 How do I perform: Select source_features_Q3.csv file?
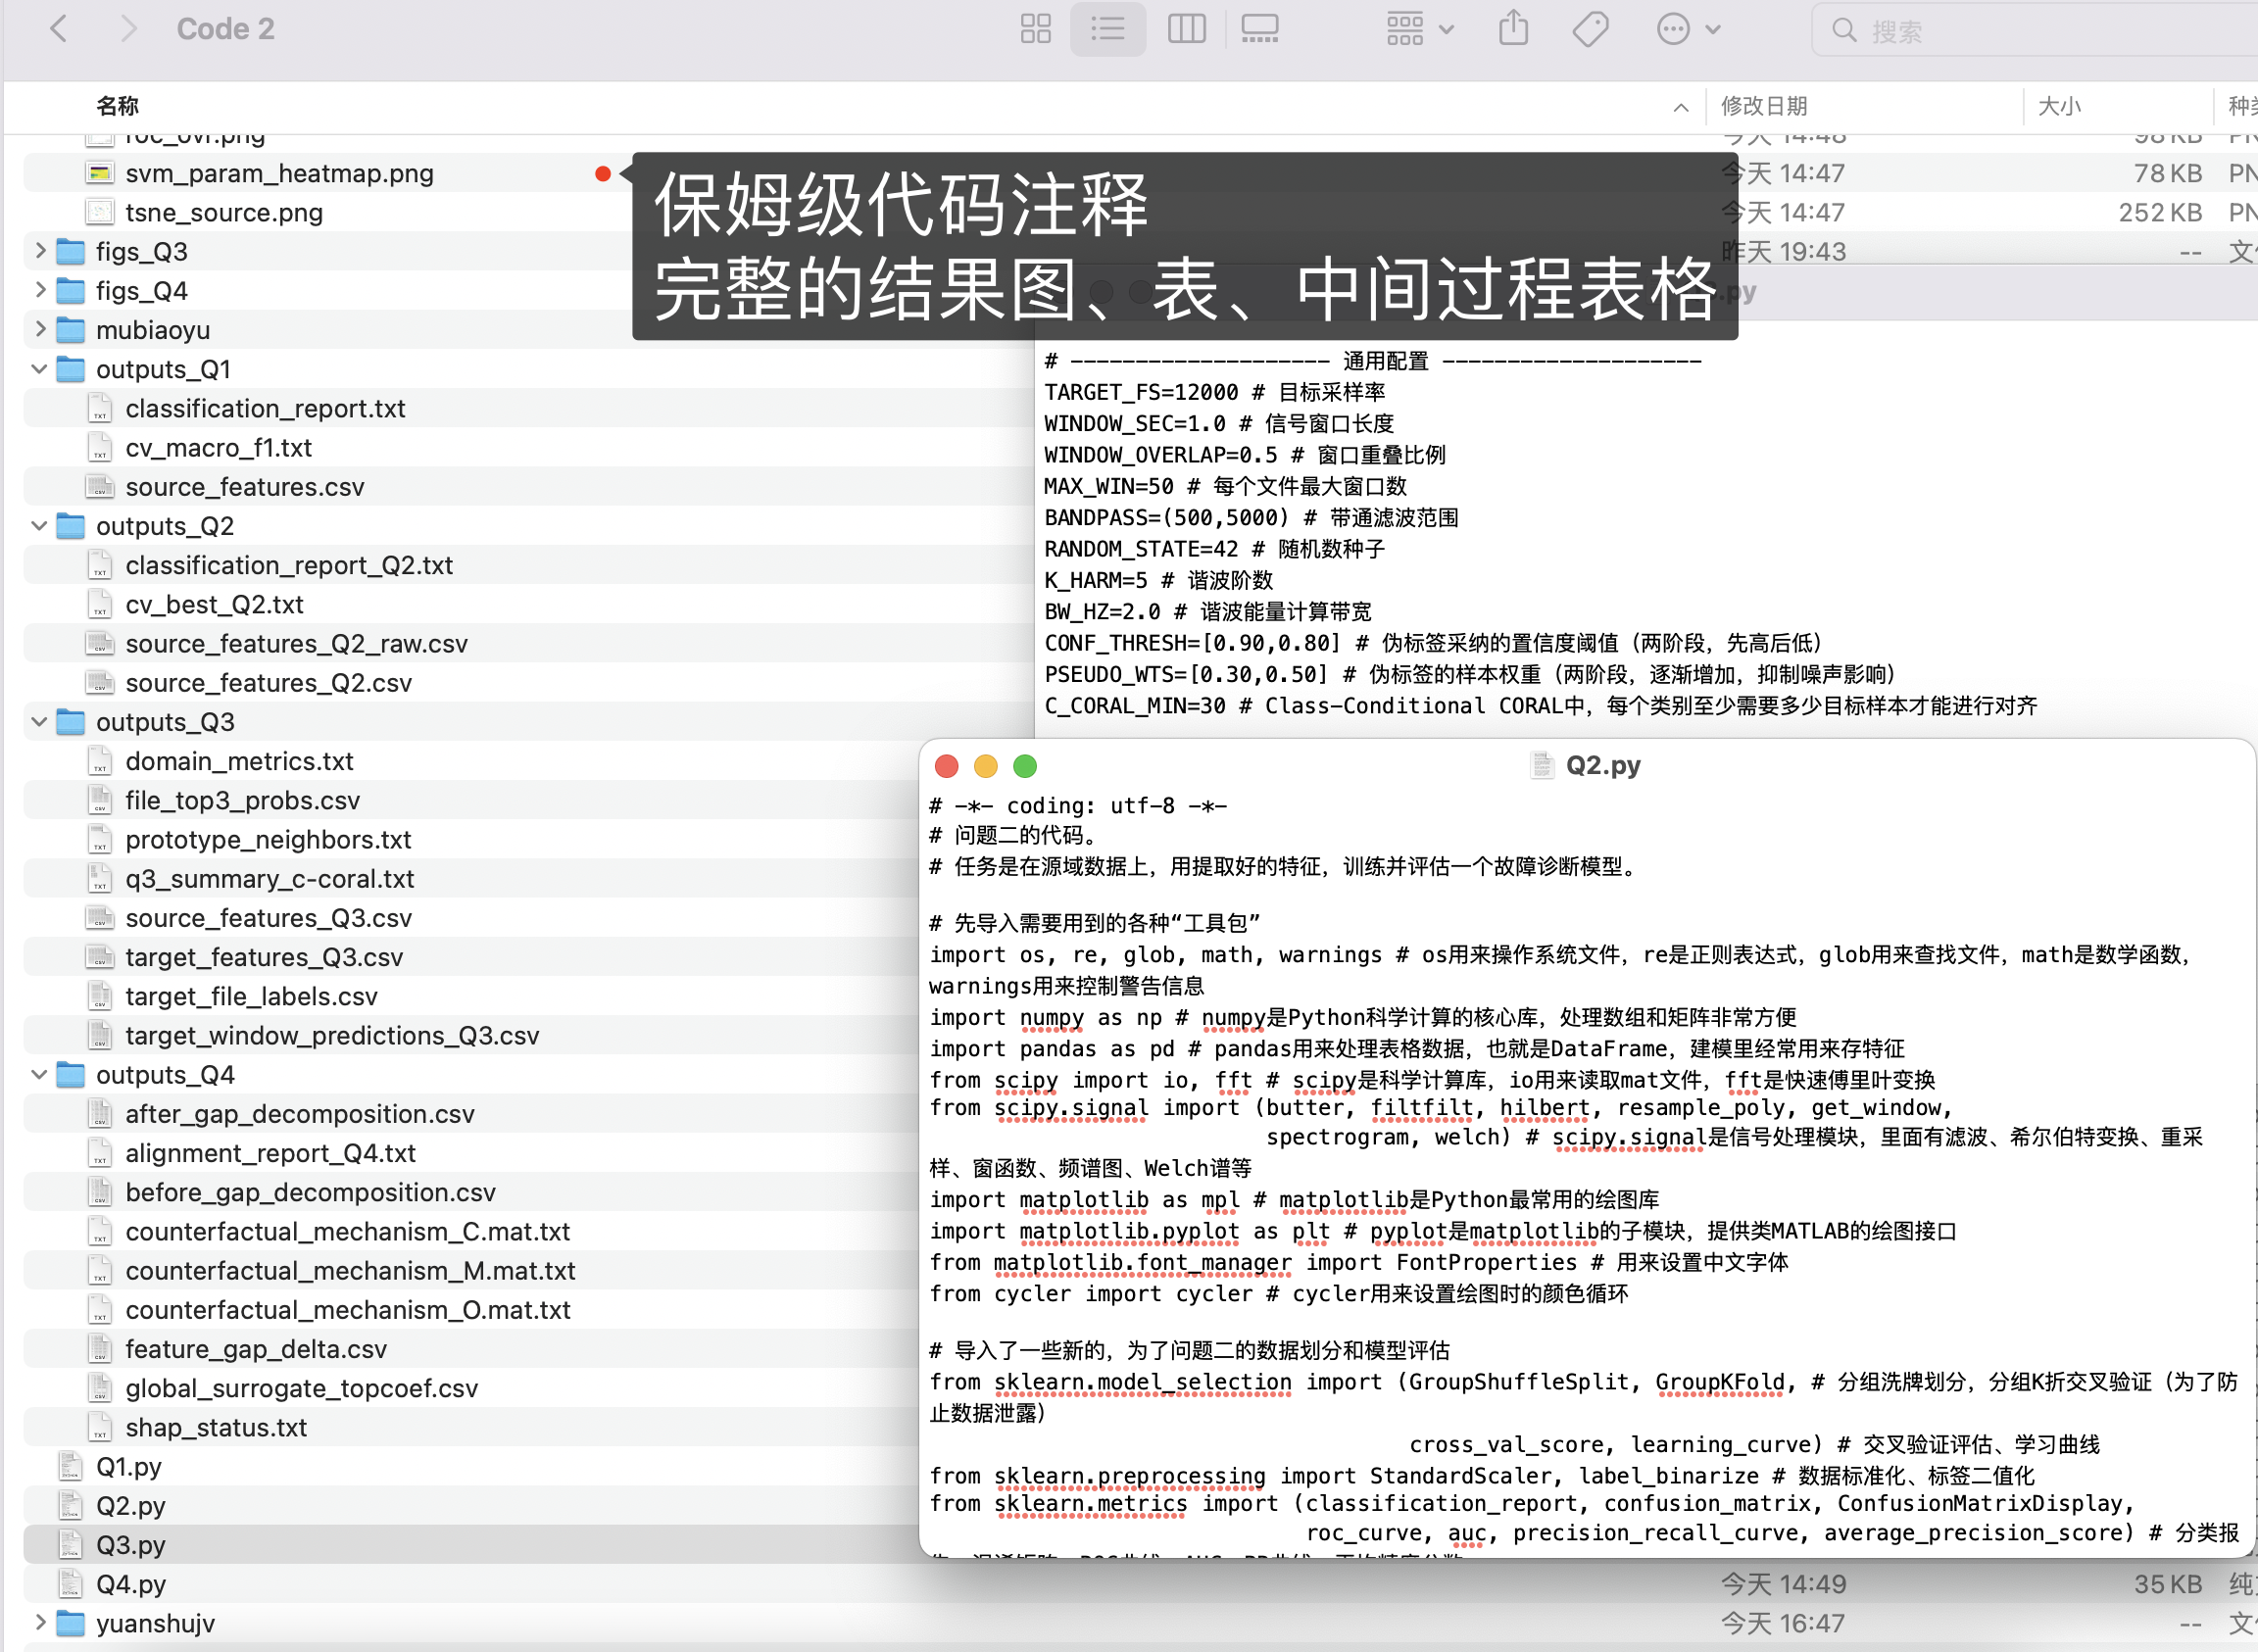tap(268, 918)
